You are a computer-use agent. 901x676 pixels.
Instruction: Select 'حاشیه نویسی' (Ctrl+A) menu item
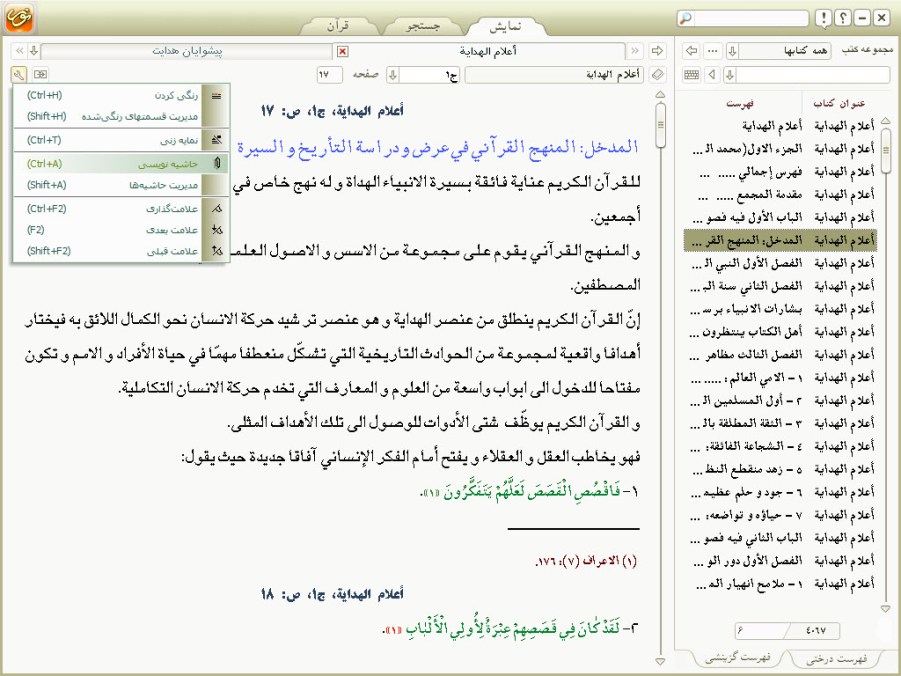pyautogui.click(x=121, y=164)
